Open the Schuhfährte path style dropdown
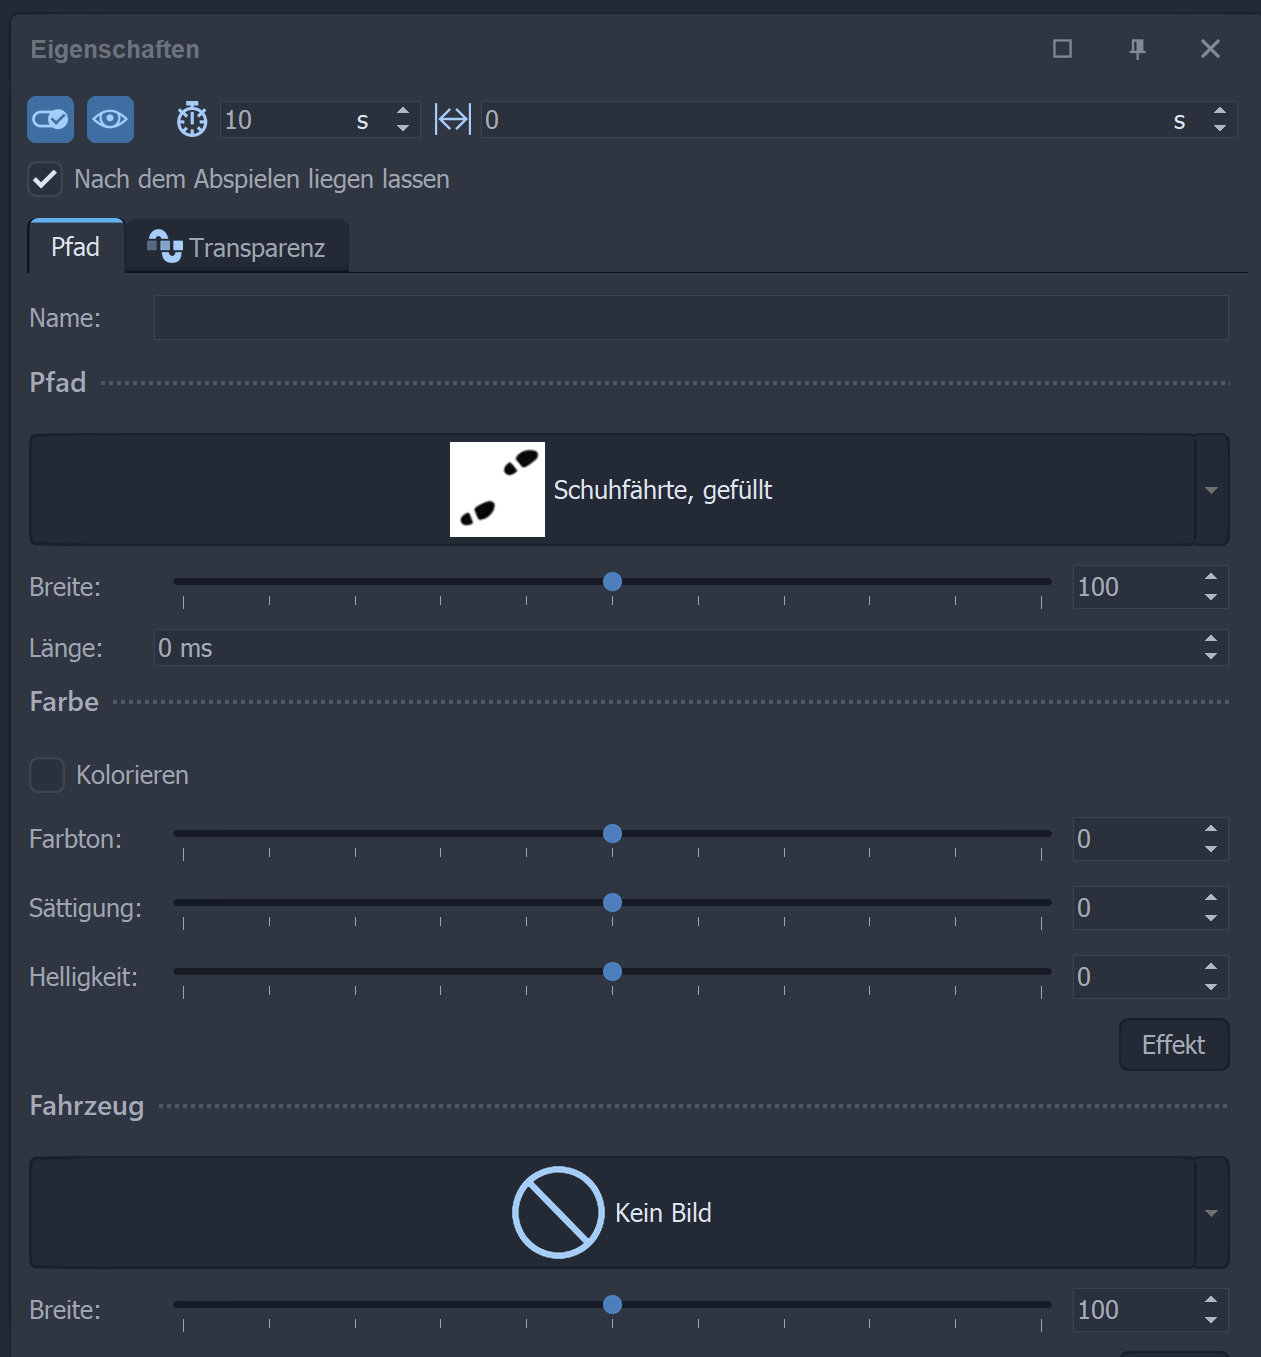 click(x=1211, y=490)
